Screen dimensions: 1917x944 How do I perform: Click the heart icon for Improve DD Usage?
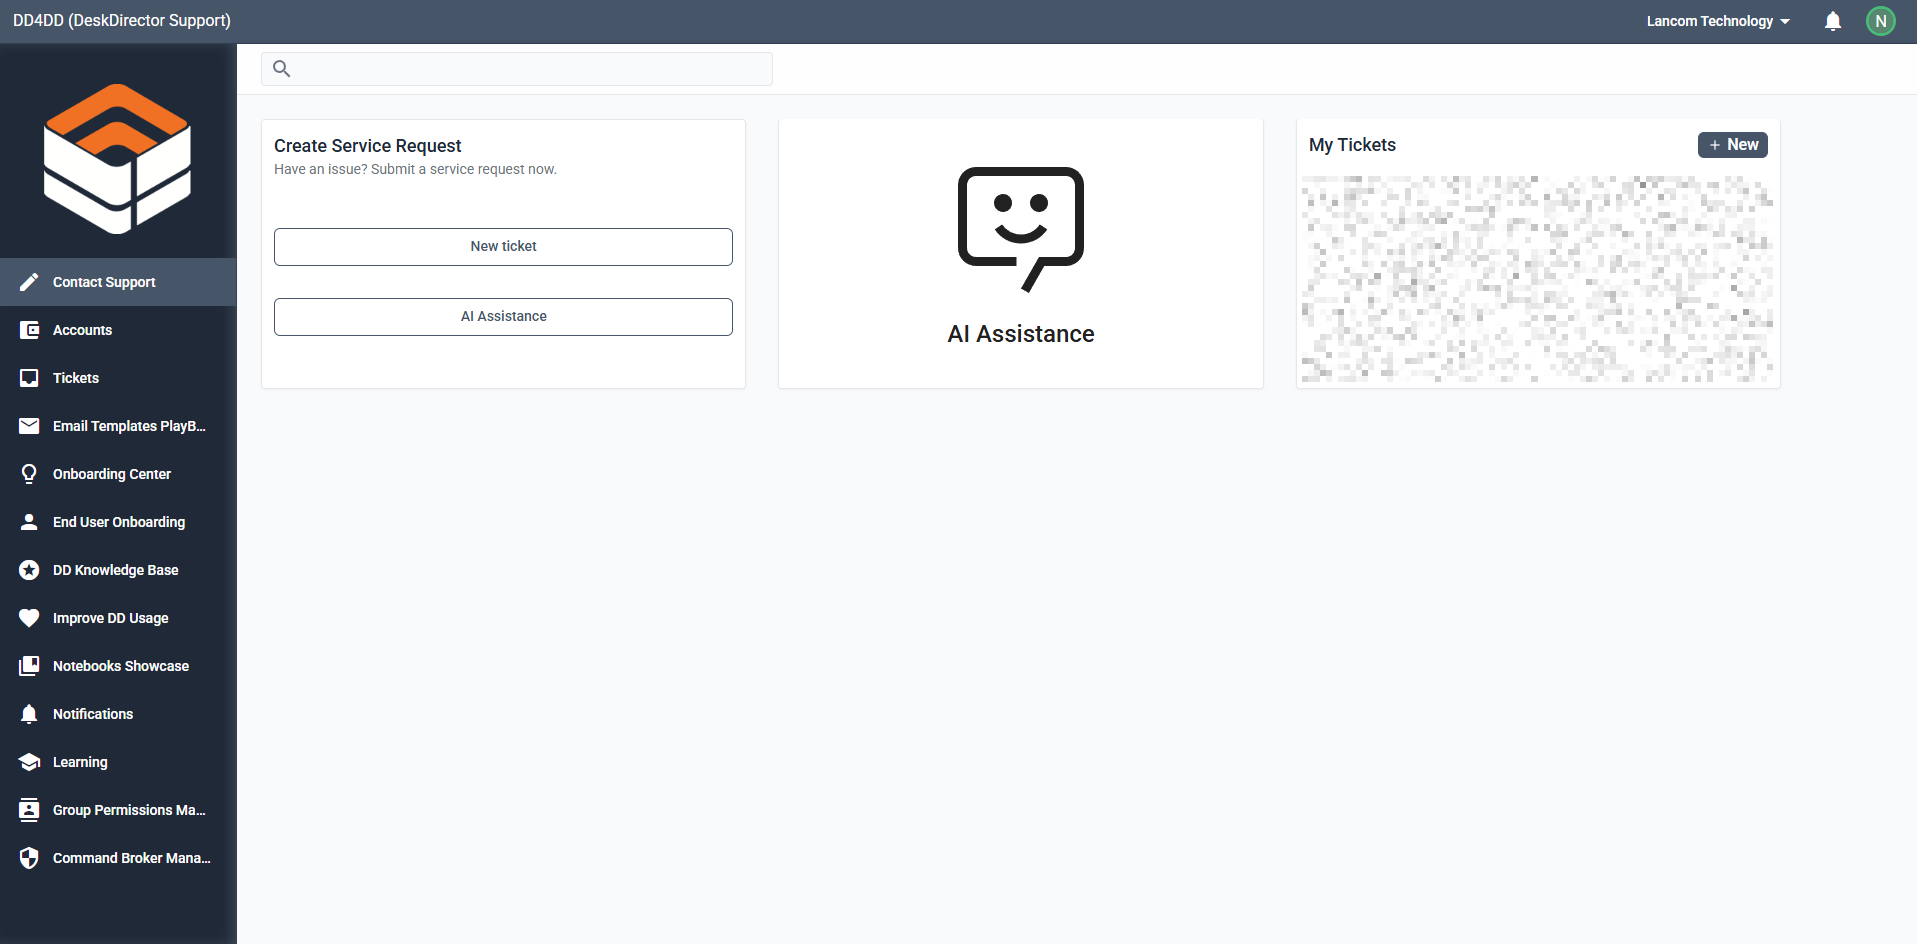tap(29, 618)
